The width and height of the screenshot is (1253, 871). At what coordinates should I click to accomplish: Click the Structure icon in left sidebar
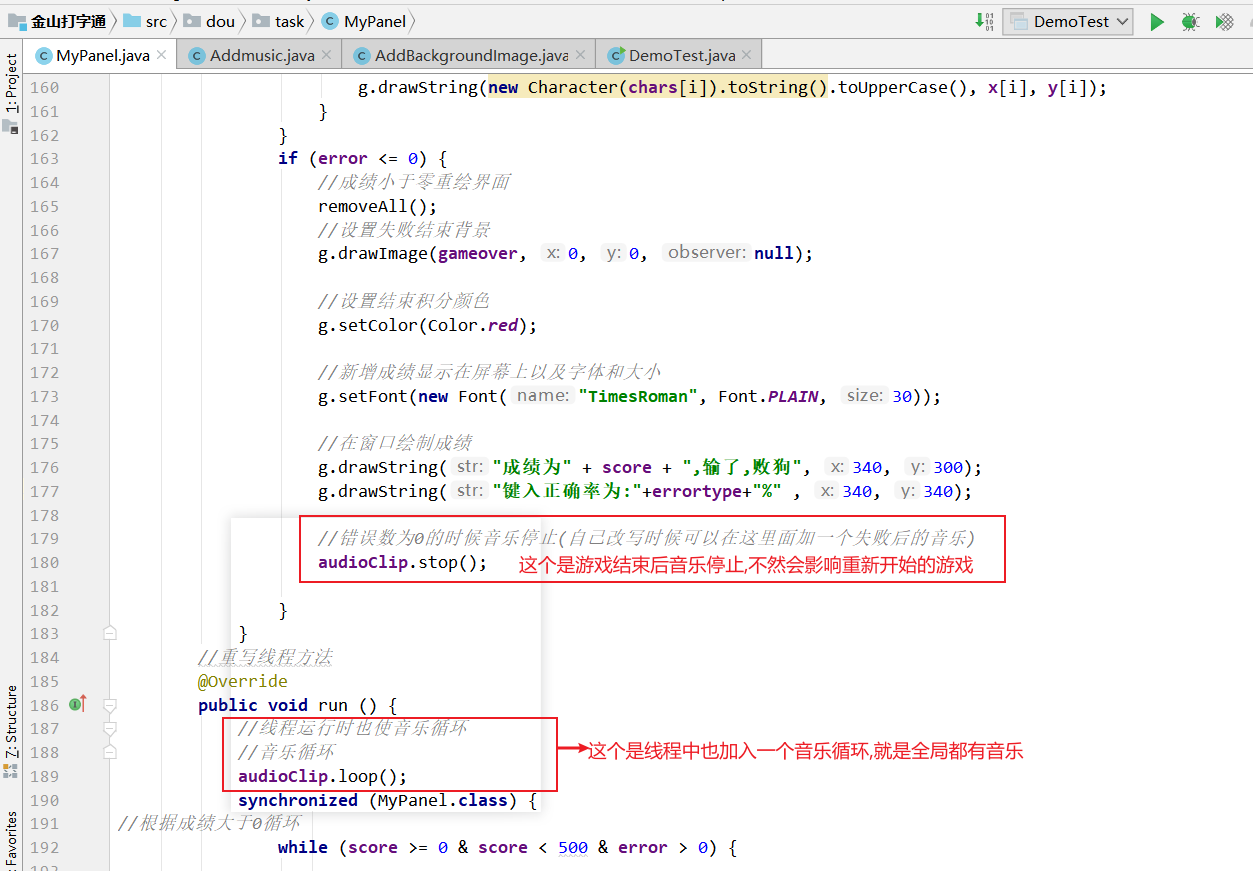point(10,771)
